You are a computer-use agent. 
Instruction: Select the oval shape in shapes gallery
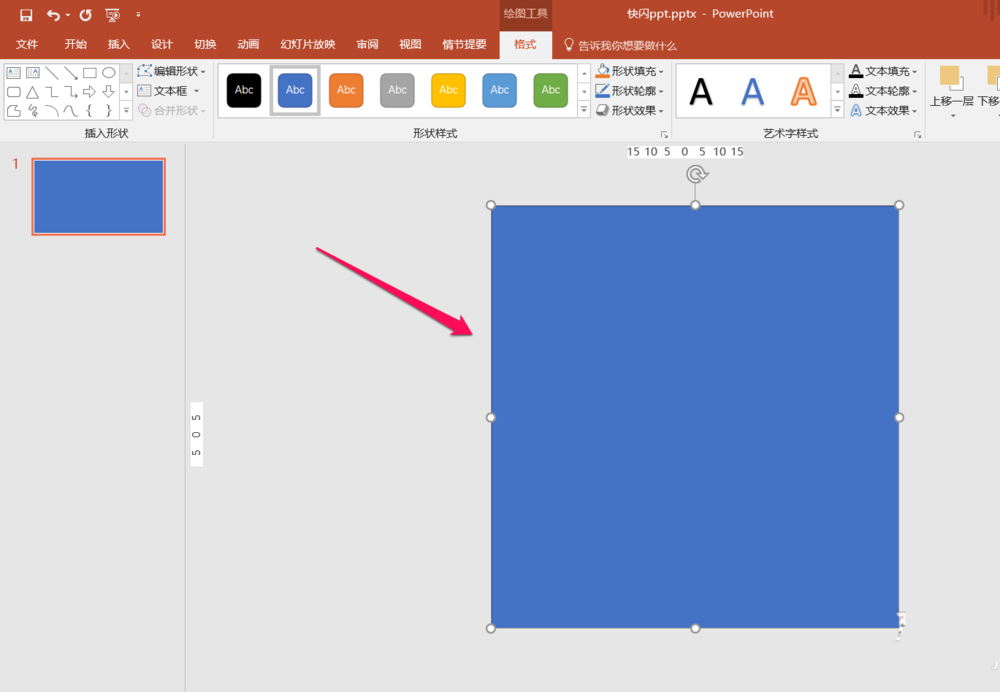pyautogui.click(x=109, y=73)
